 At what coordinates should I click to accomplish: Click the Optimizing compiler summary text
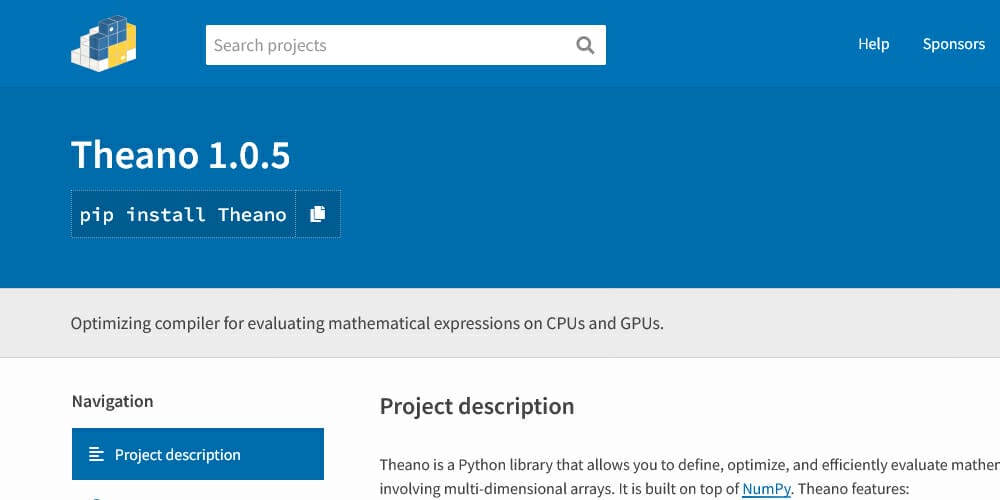click(x=367, y=323)
